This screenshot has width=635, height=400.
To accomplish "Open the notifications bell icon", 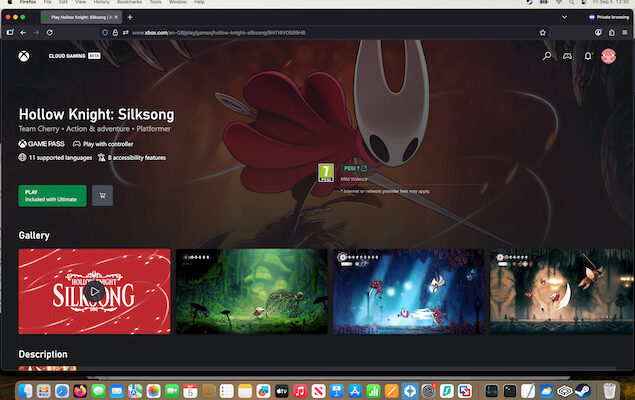I will 588,56.
